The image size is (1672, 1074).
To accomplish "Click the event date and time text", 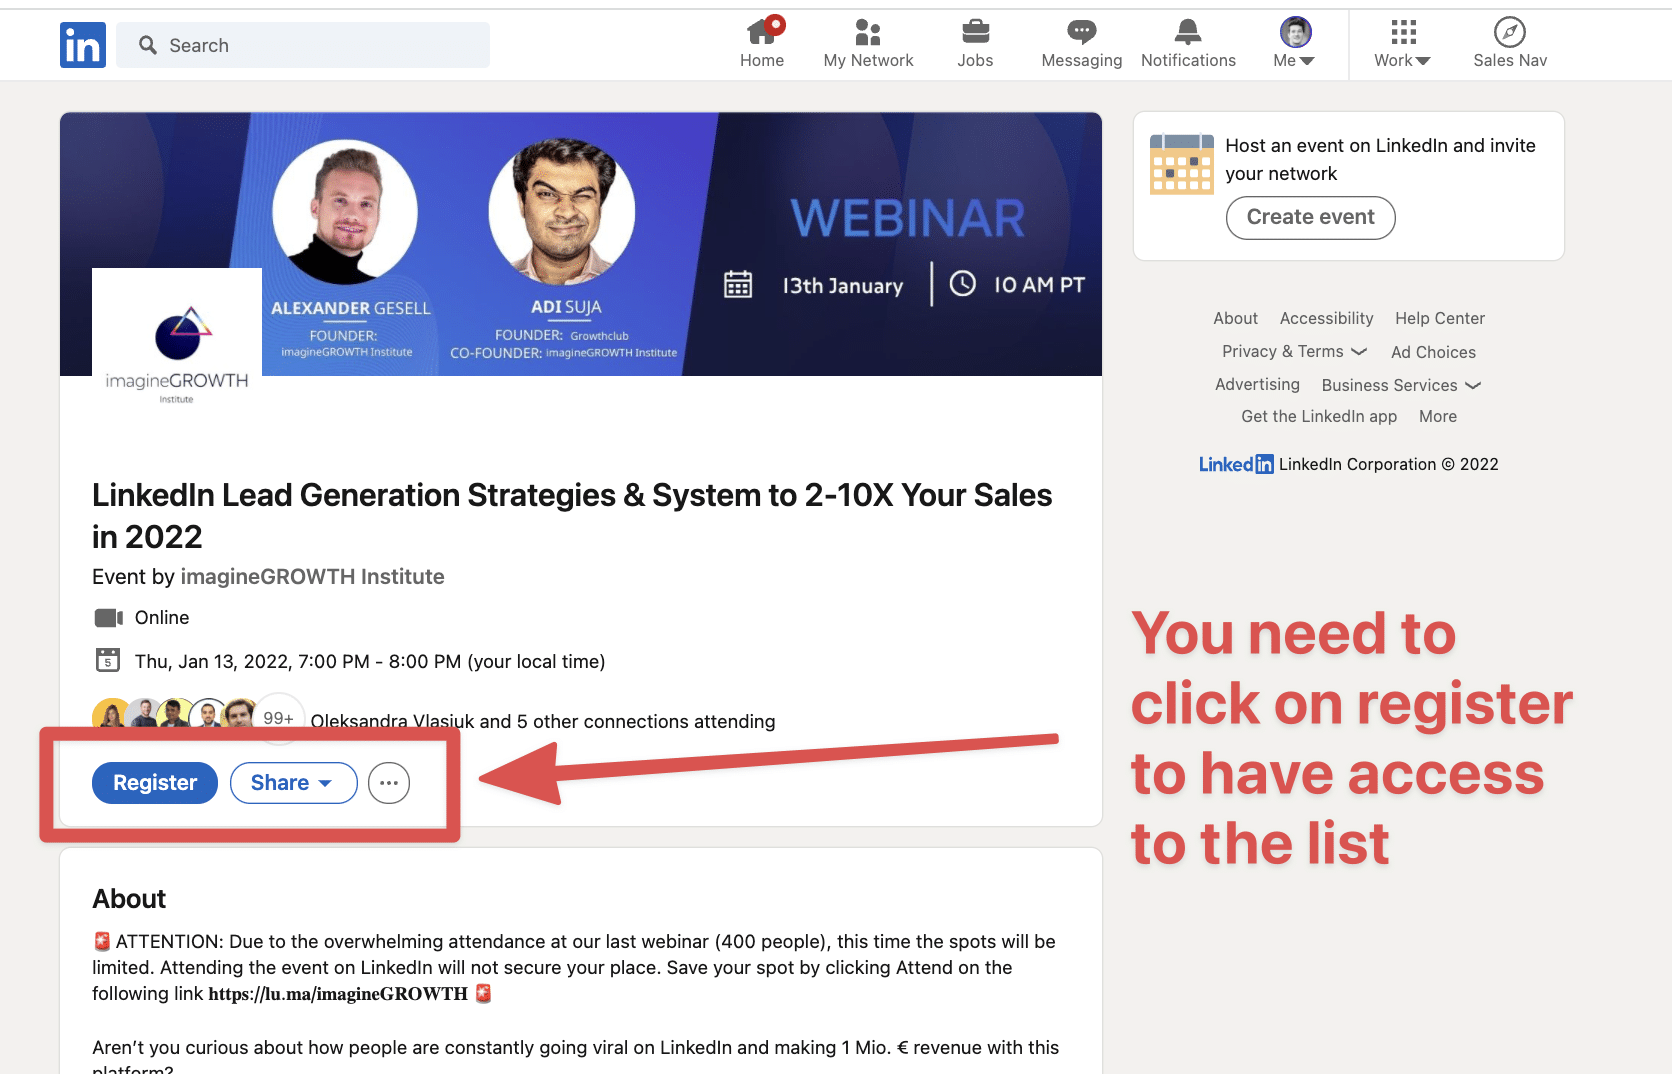I will 370,661.
